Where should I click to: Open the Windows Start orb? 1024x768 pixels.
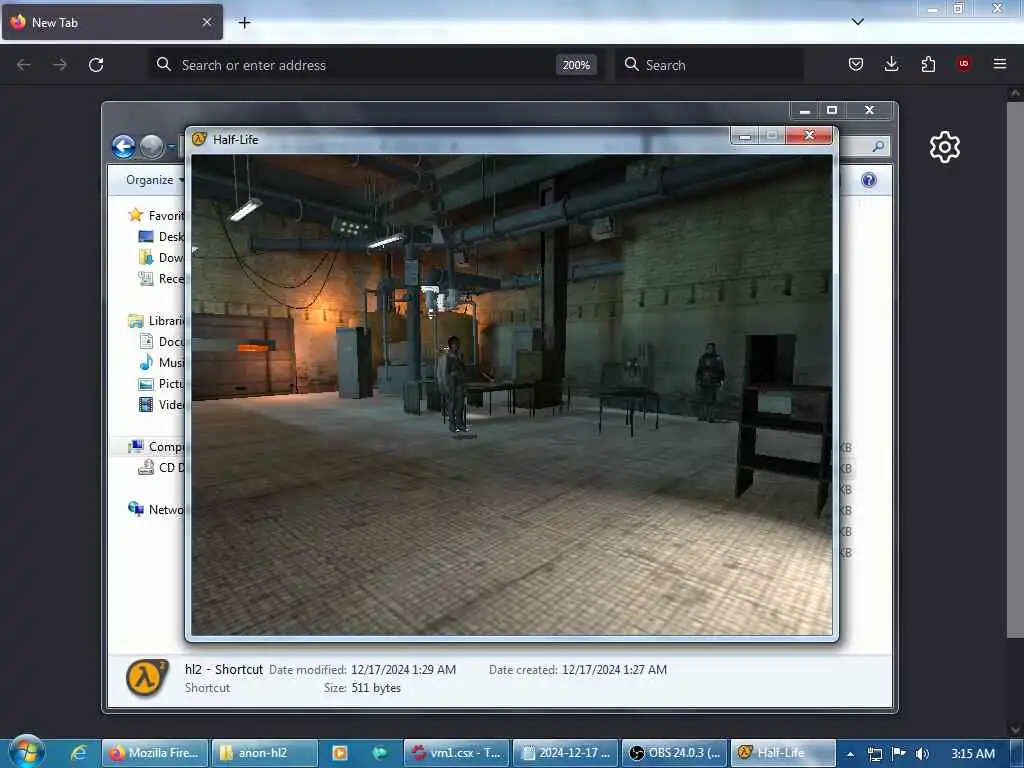(x=27, y=752)
